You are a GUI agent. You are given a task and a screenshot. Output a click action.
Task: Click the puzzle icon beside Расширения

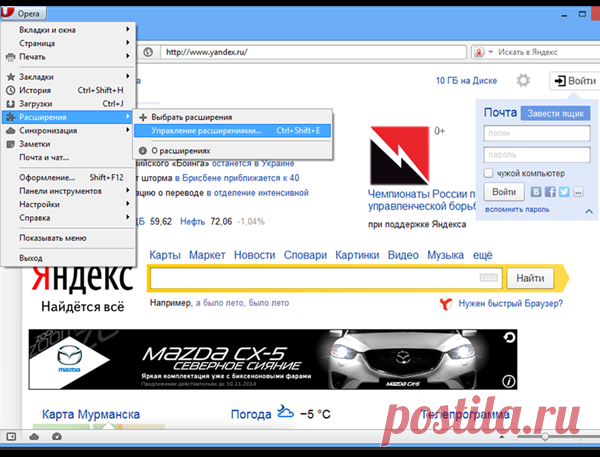click(x=11, y=117)
